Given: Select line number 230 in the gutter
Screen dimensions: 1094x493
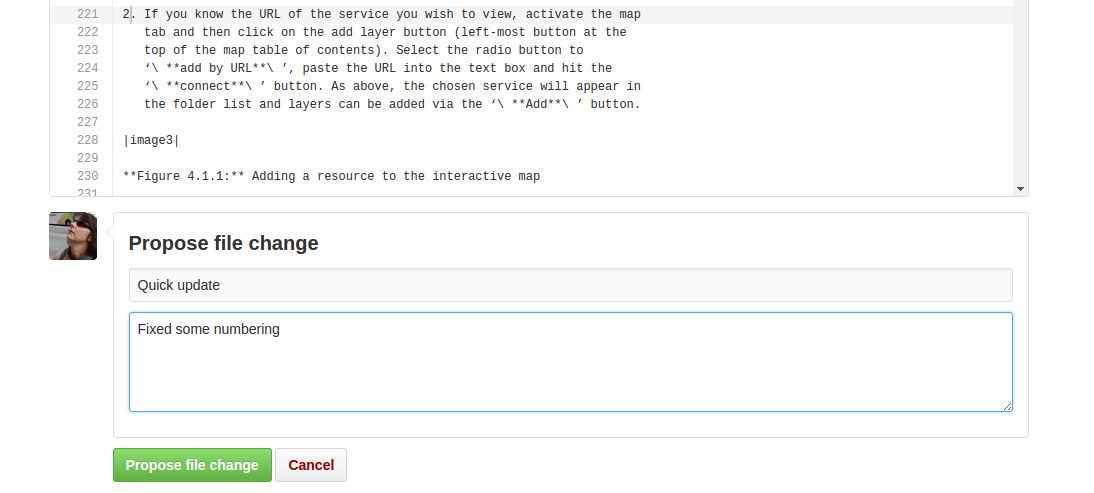Looking at the screenshot, I should [87, 176].
